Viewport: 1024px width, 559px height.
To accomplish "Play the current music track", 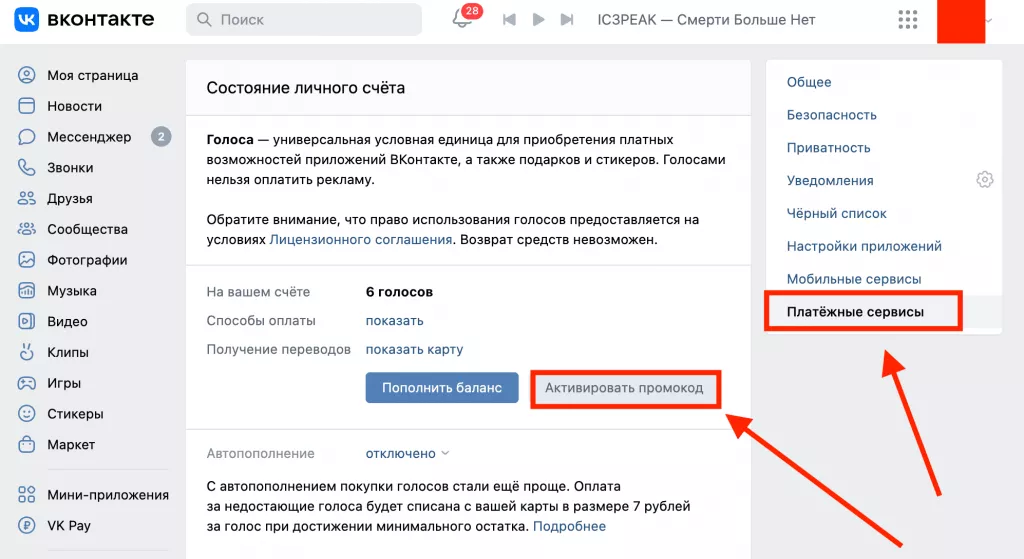I will 538,19.
